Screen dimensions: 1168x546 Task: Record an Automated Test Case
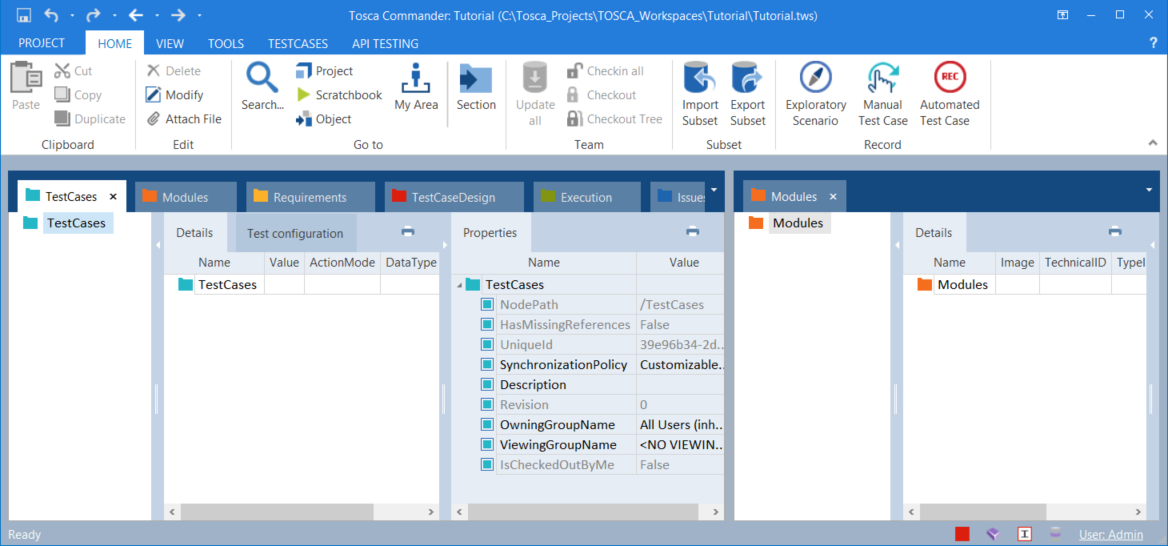point(950,94)
